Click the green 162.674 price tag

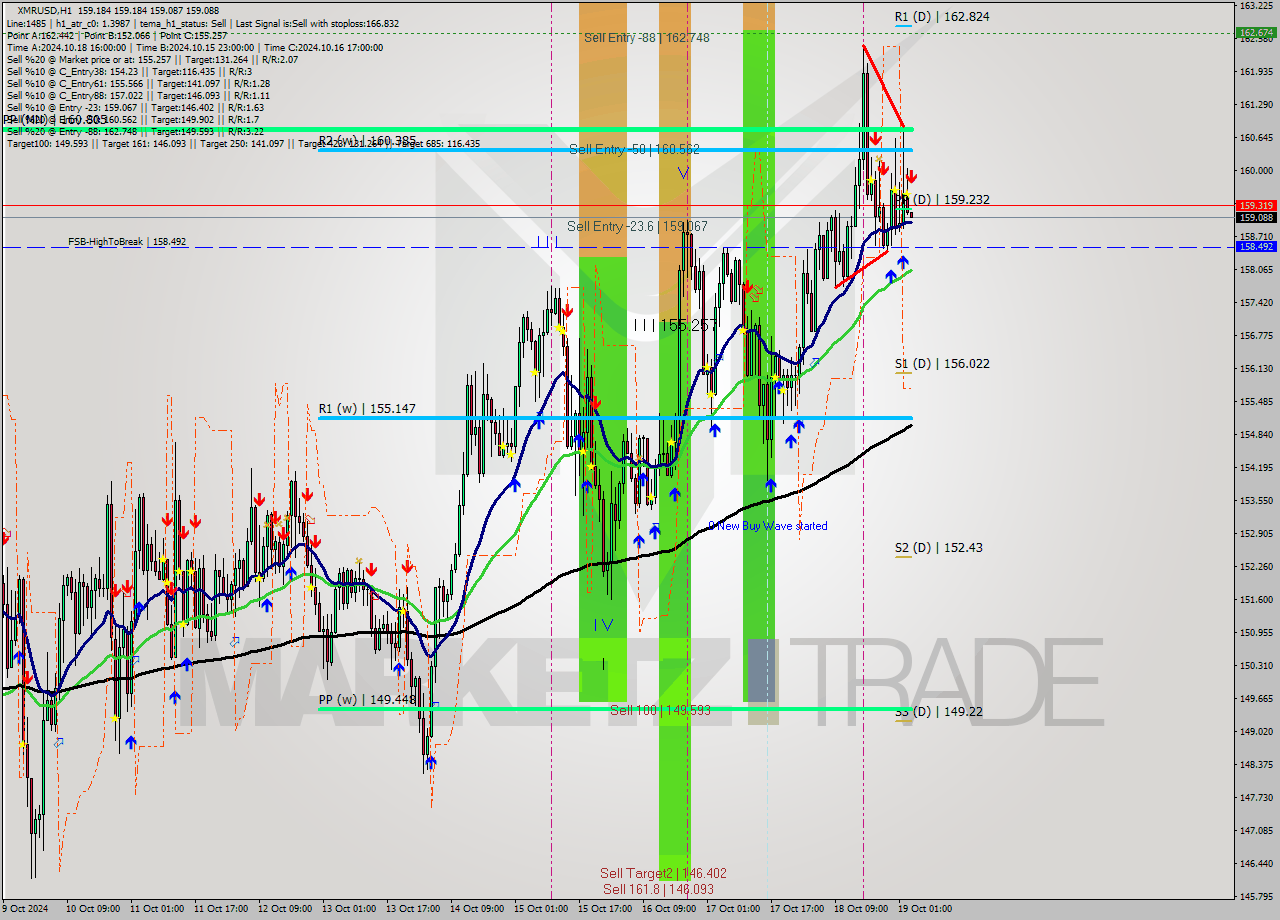(x=1256, y=33)
